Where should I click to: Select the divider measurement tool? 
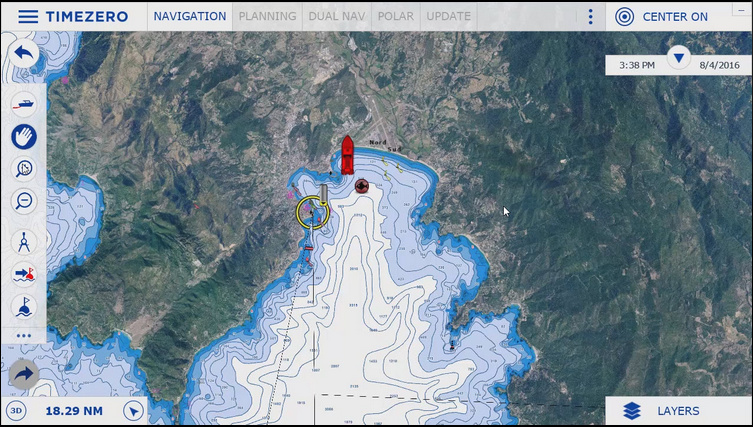coord(23,241)
